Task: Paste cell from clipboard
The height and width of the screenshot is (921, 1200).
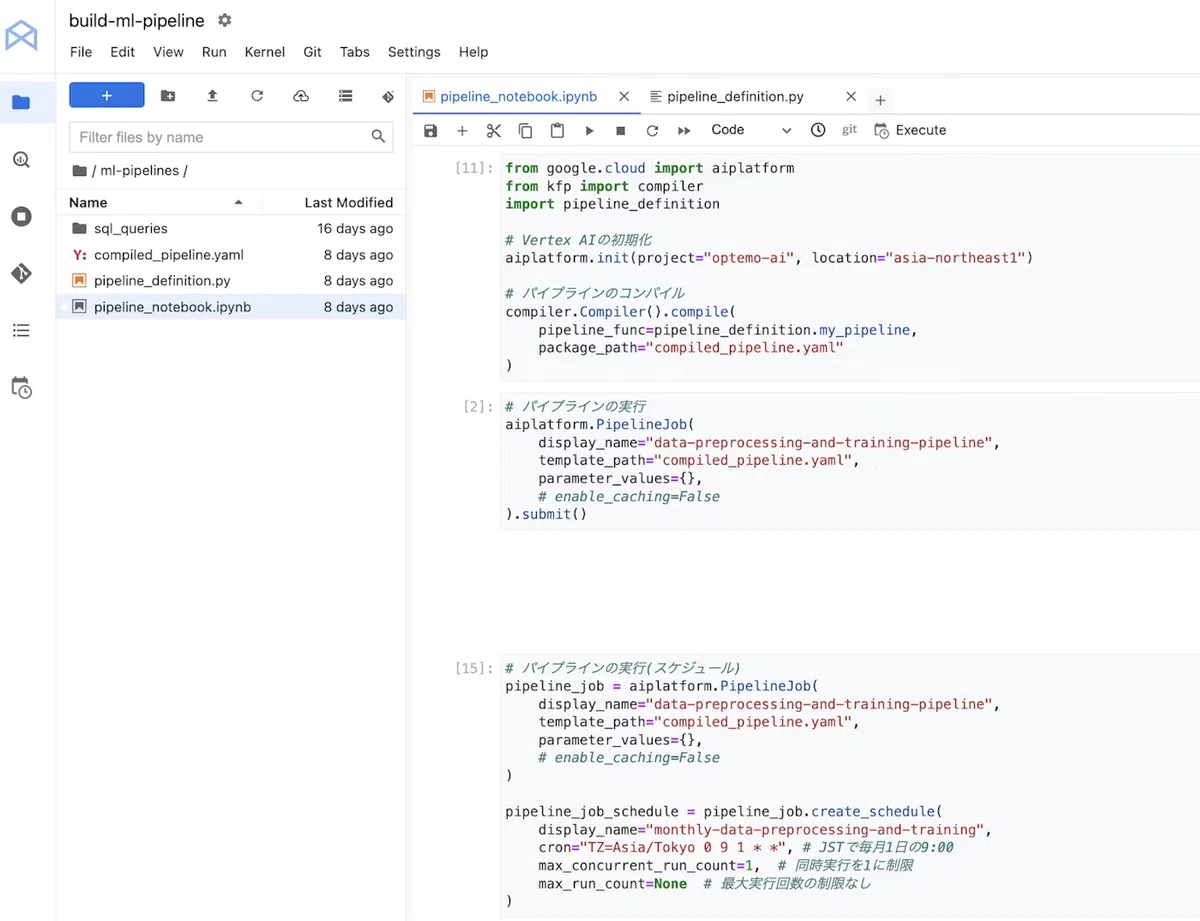Action: (558, 130)
